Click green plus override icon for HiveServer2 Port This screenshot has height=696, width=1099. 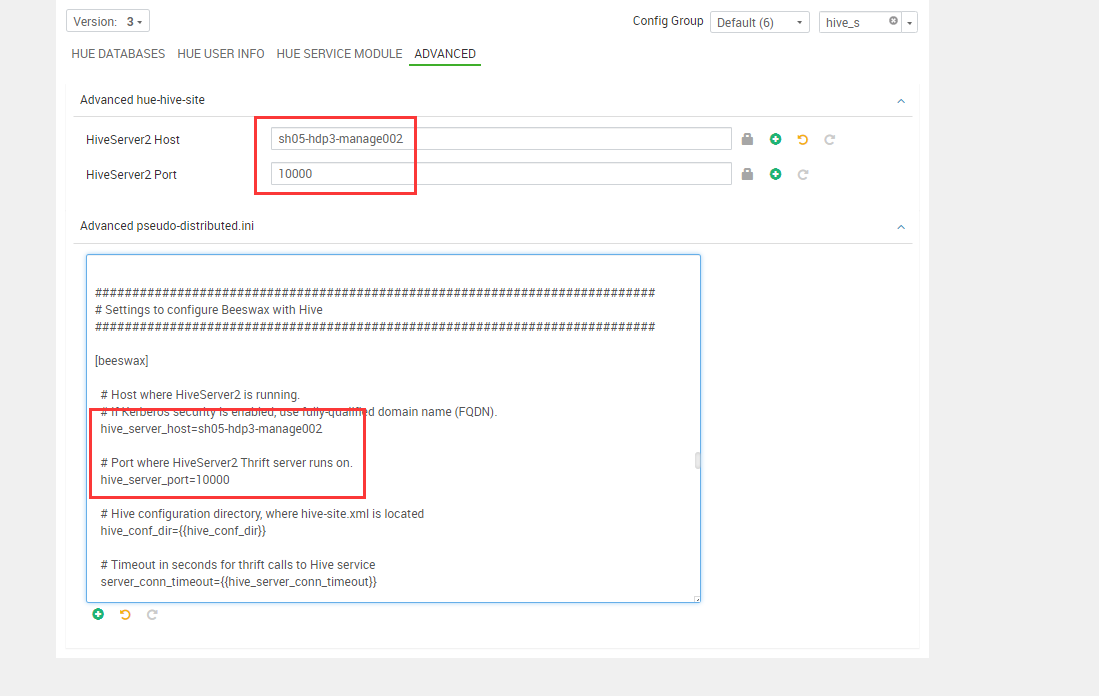pos(775,174)
